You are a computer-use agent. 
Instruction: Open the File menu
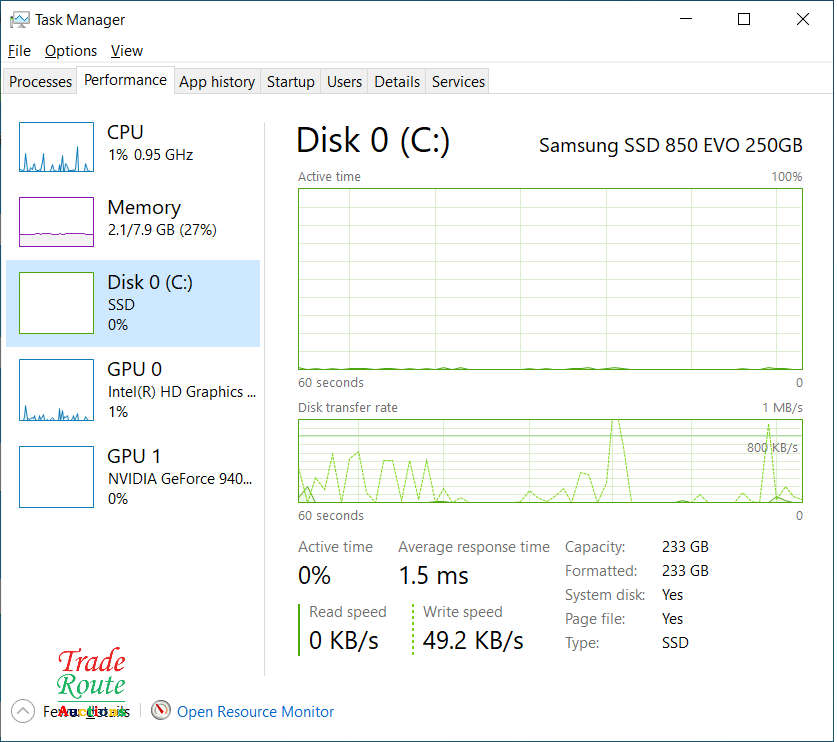pos(18,50)
